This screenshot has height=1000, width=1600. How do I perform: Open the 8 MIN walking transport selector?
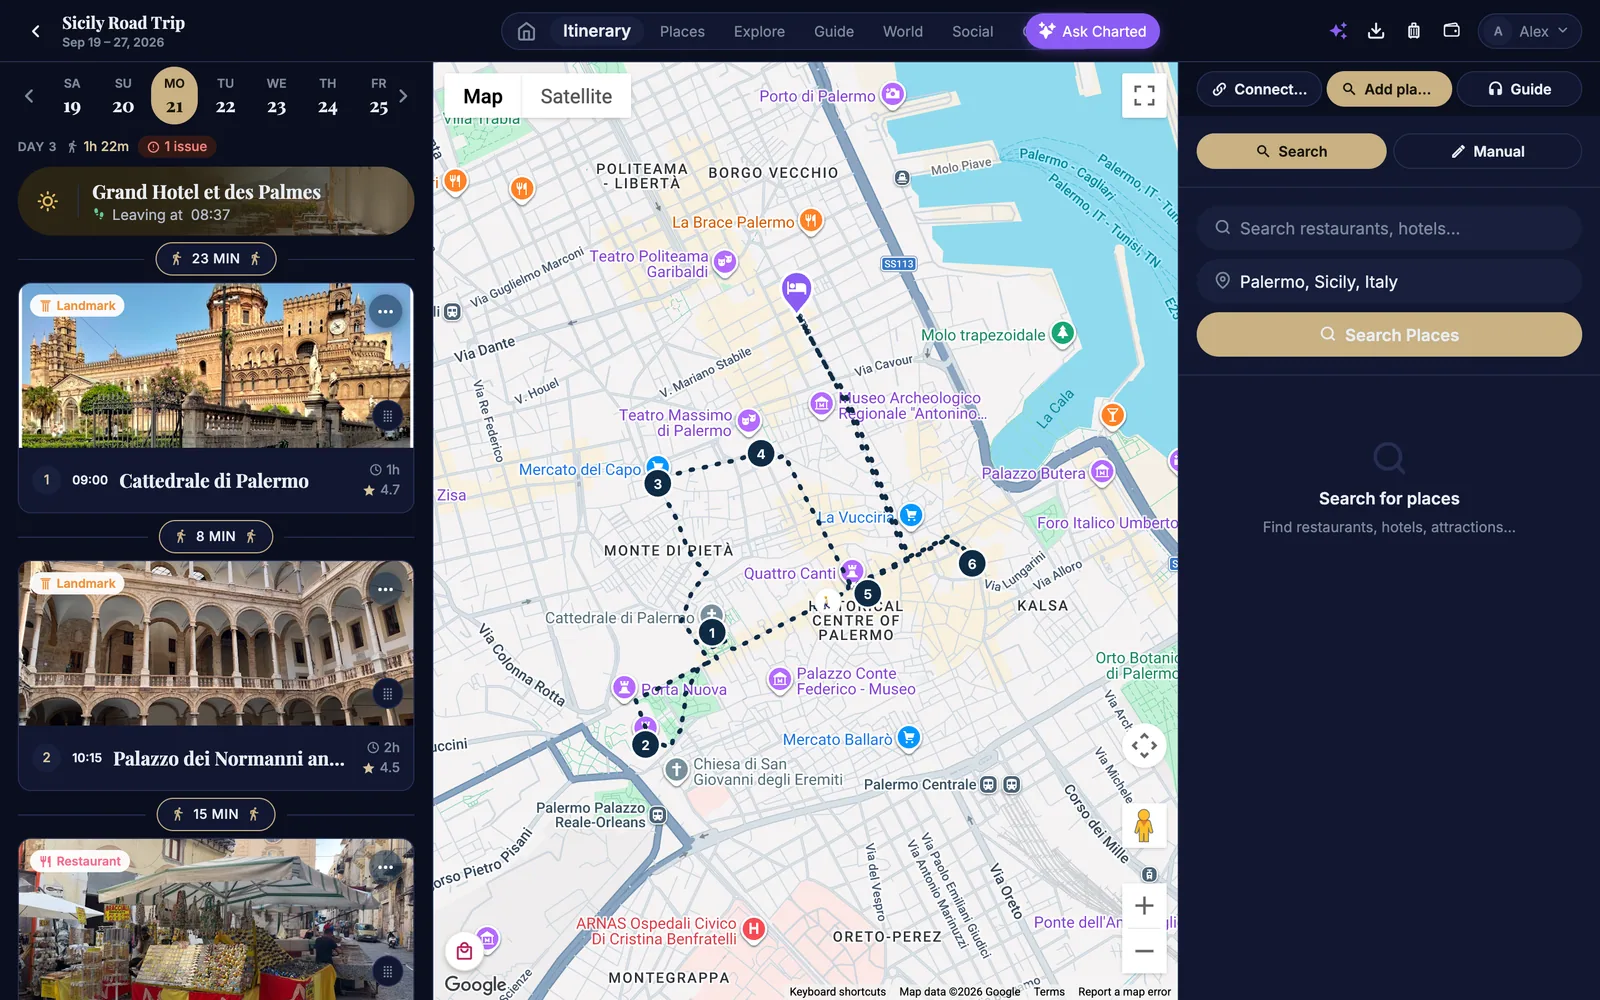[x=216, y=537]
